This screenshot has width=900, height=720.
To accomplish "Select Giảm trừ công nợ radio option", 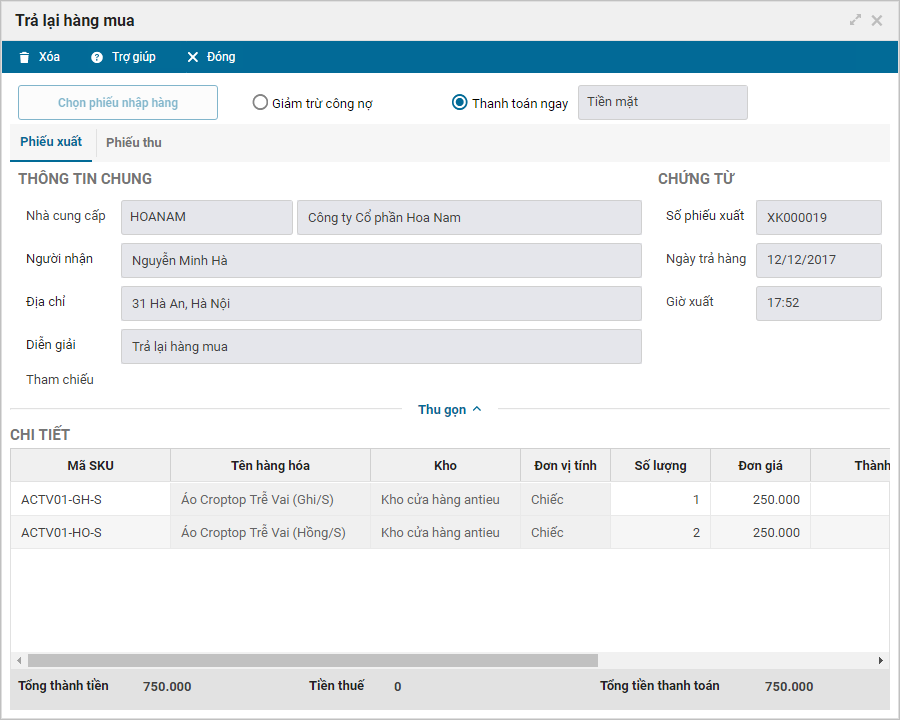I will tap(260, 102).
